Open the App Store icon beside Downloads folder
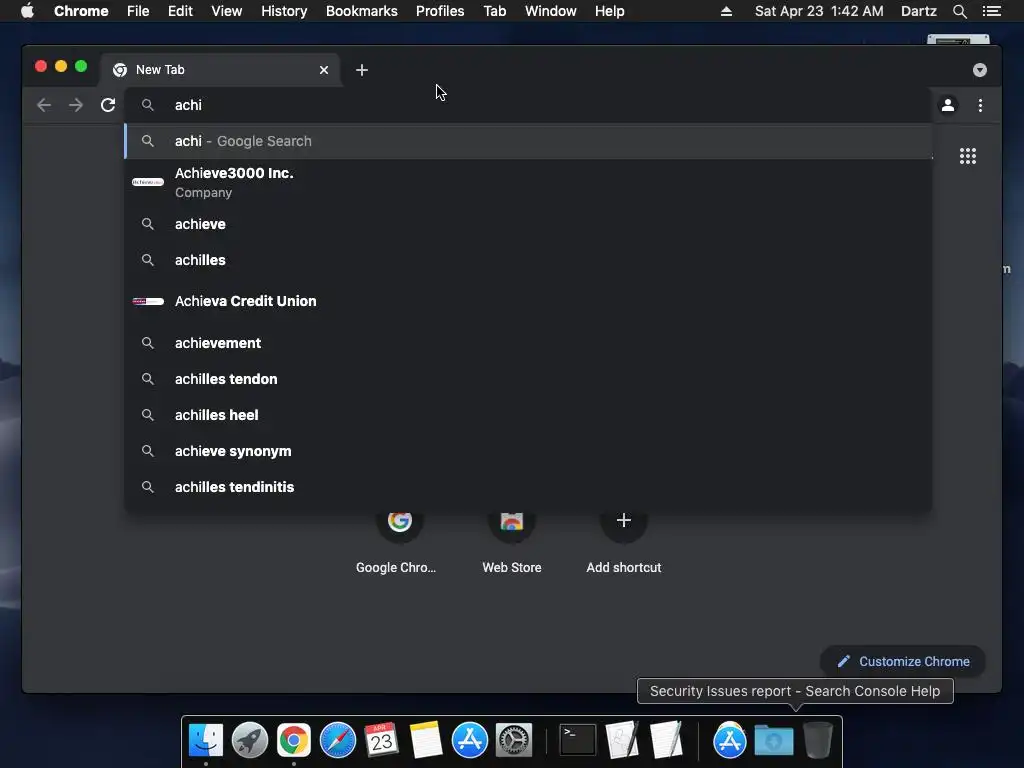This screenshot has height=768, width=1024. coord(729,740)
